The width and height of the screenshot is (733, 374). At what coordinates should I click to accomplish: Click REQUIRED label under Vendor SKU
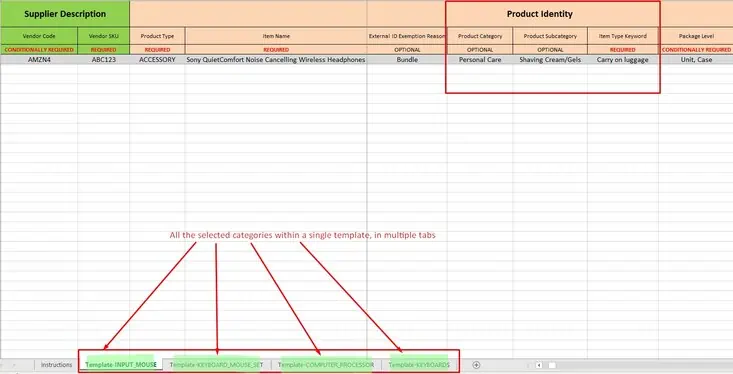point(103,50)
